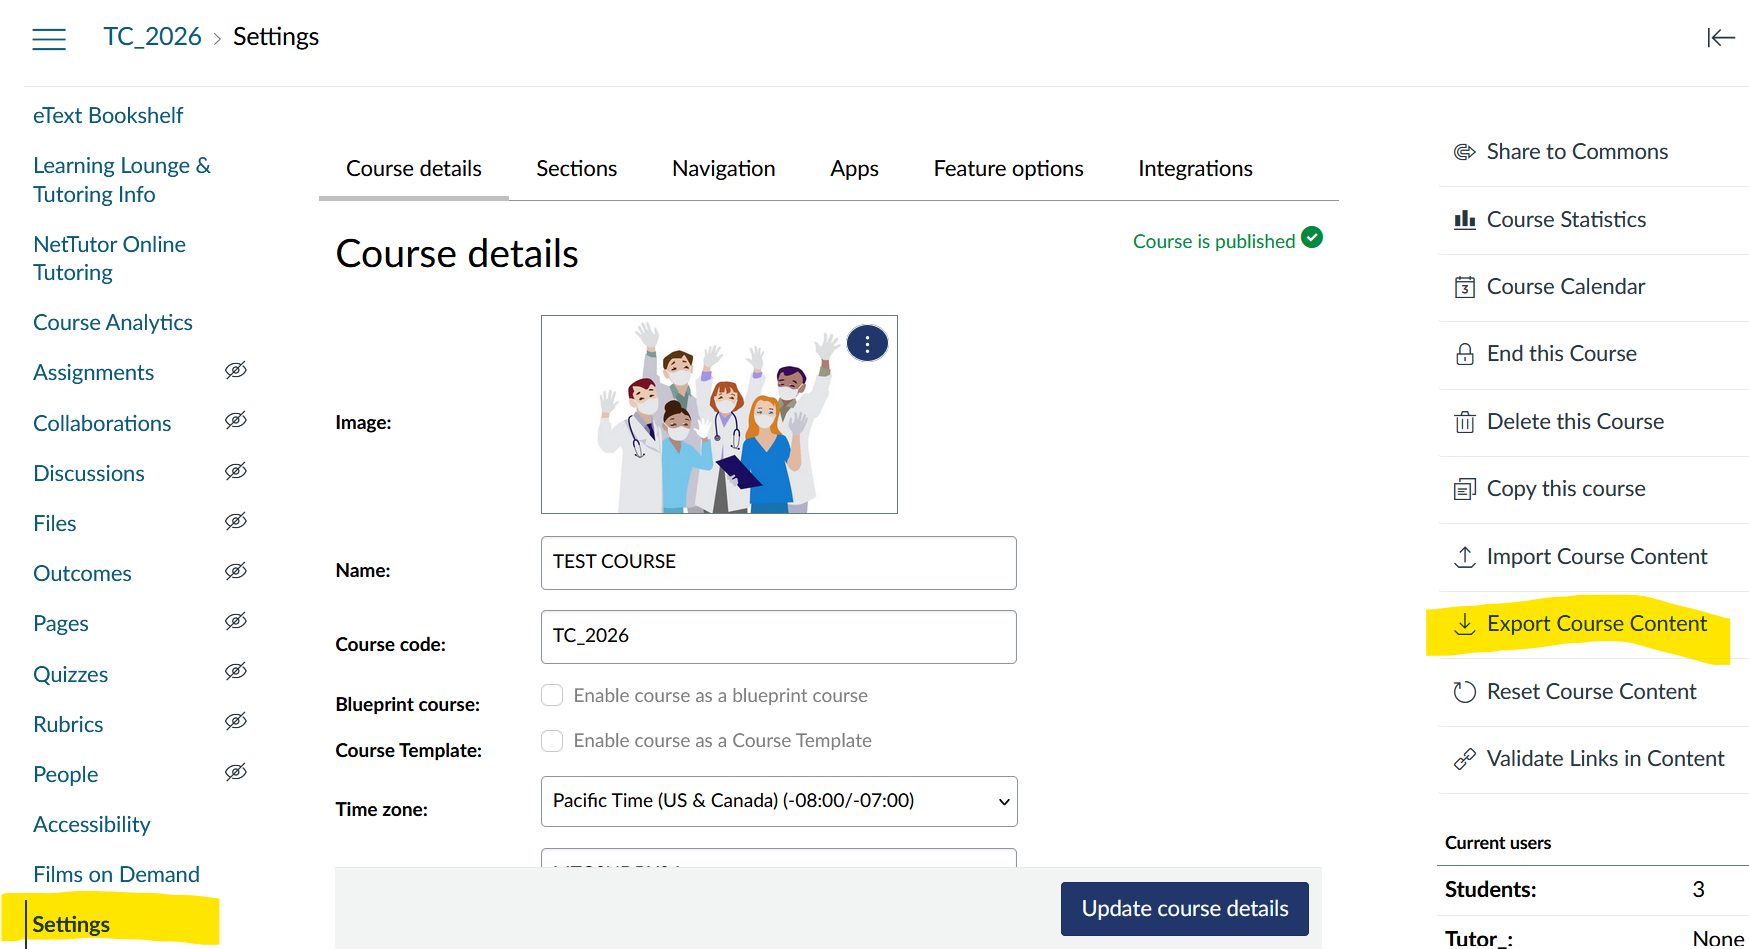Screen dimensions: 1749x949
Task: Open the Course Analytics link
Action: [x=113, y=323]
